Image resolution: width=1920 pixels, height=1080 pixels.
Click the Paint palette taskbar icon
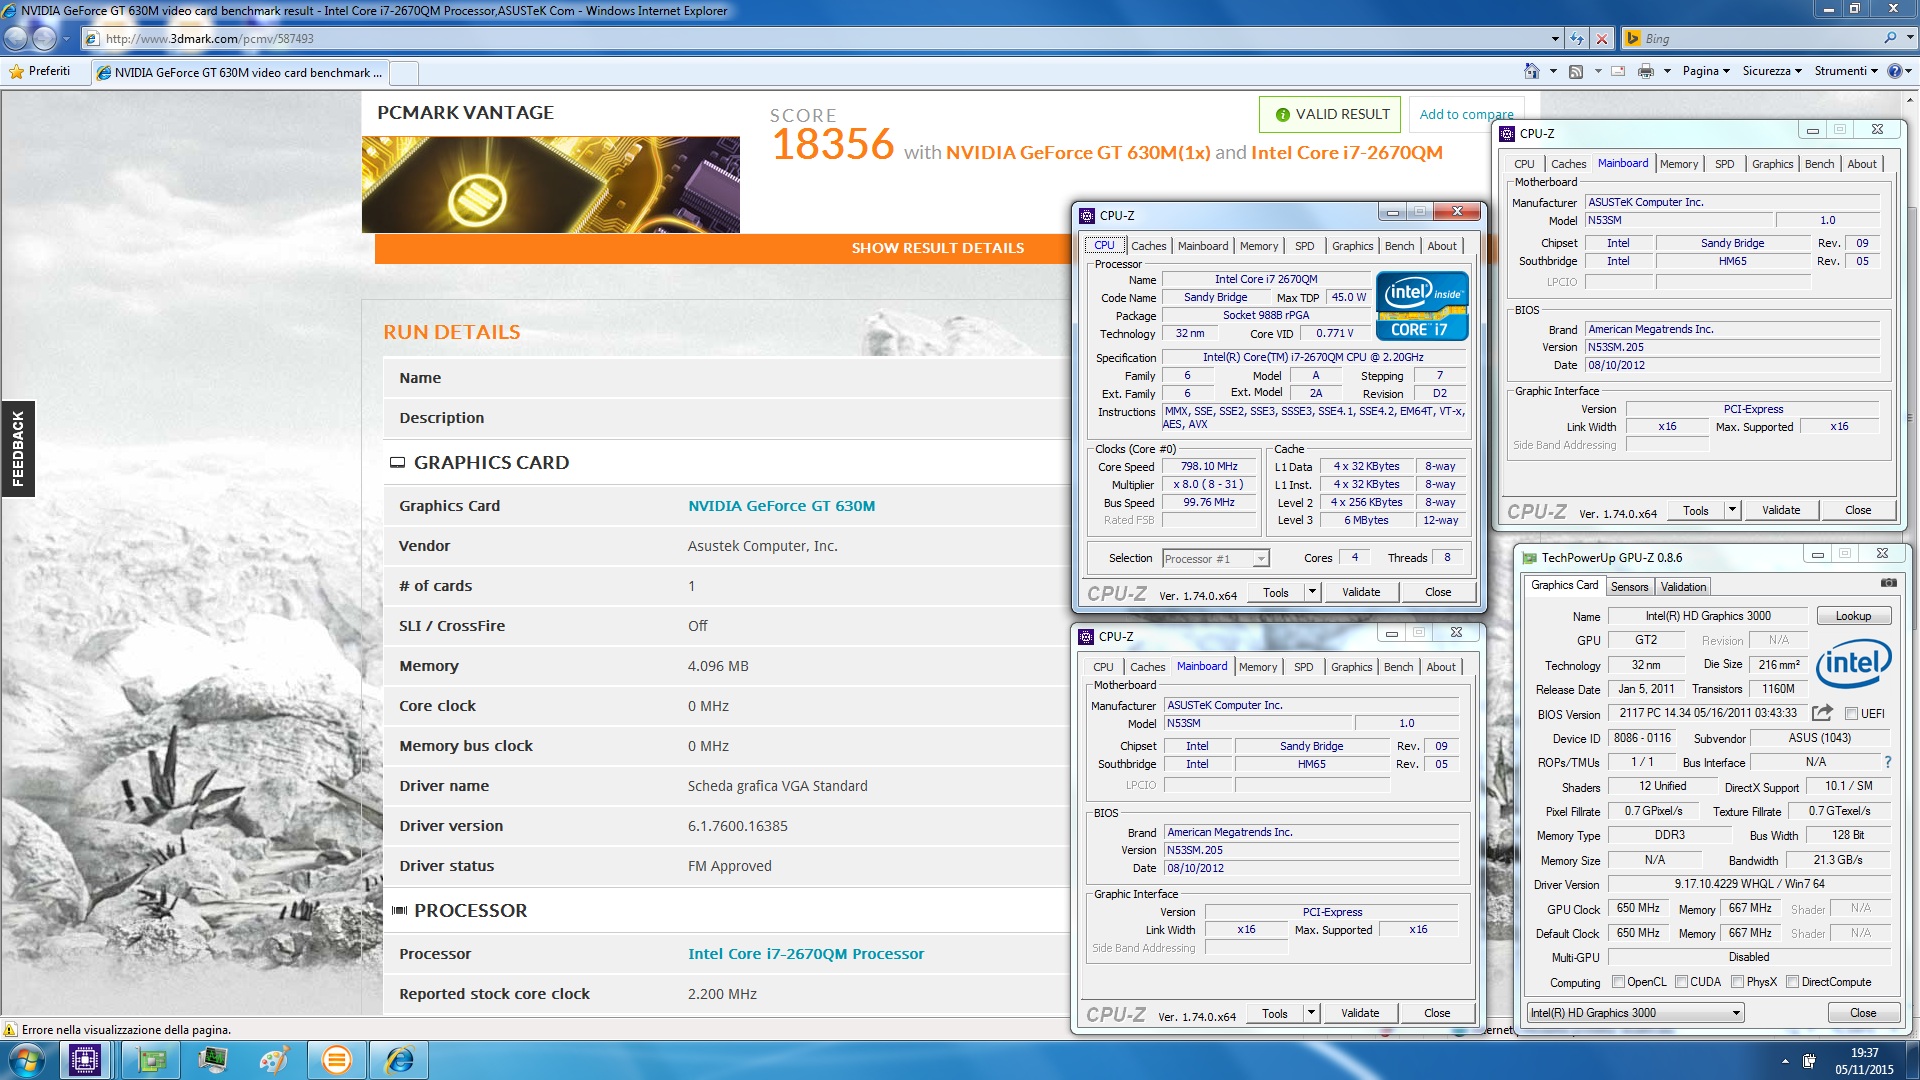[x=274, y=1060]
